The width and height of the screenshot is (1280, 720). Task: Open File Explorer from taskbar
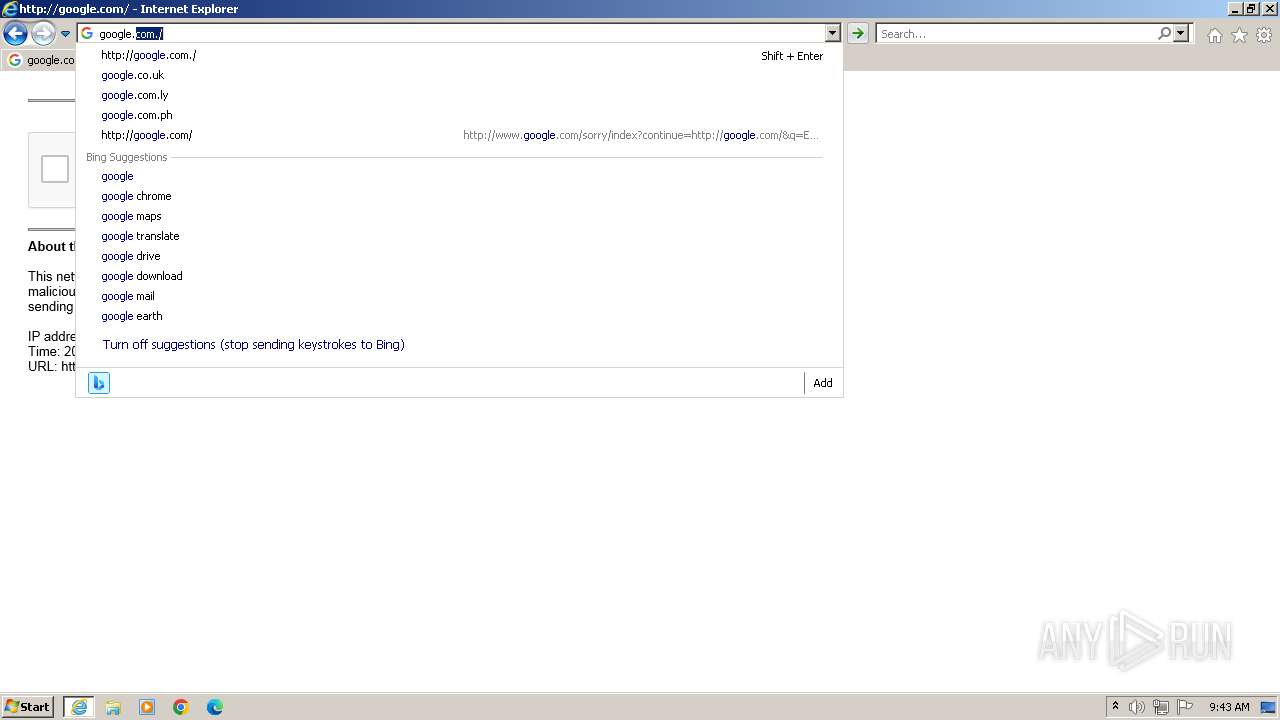point(113,707)
